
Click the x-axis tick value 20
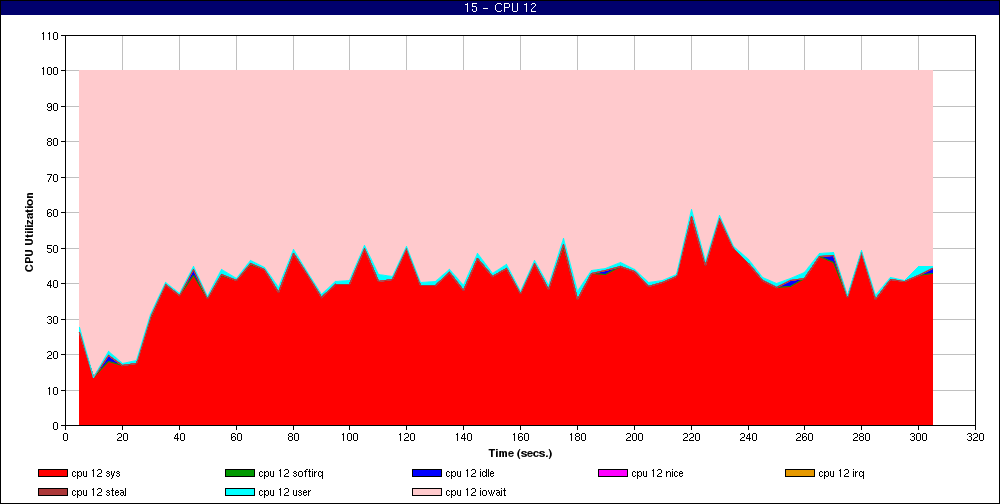pyautogui.click(x=122, y=437)
